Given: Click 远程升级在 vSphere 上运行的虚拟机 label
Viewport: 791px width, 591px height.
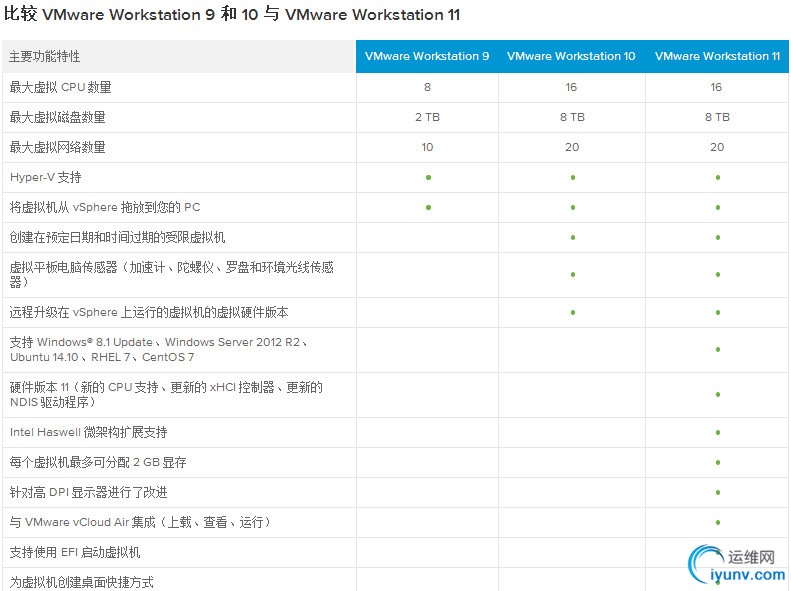Looking at the screenshot, I should click(149, 312).
